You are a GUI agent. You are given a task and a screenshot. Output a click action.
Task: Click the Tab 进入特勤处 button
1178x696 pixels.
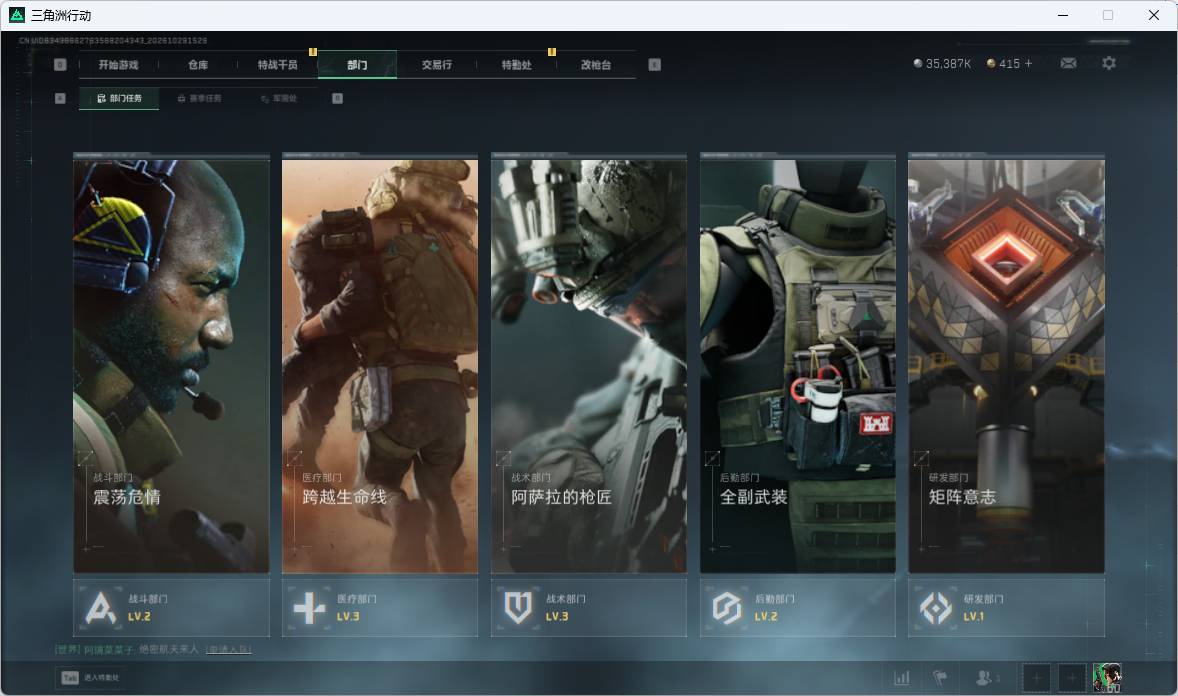pyautogui.click(x=90, y=678)
